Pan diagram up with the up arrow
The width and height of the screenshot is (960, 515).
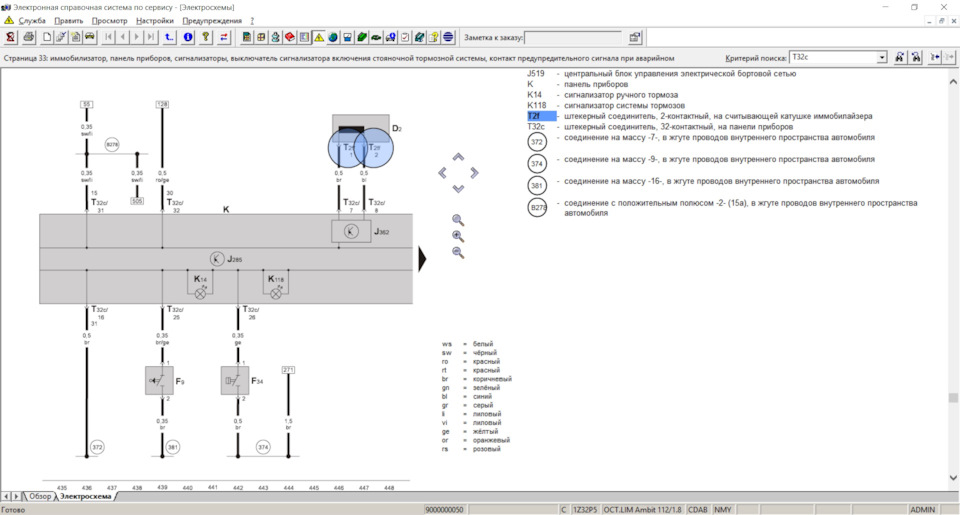coord(458,157)
